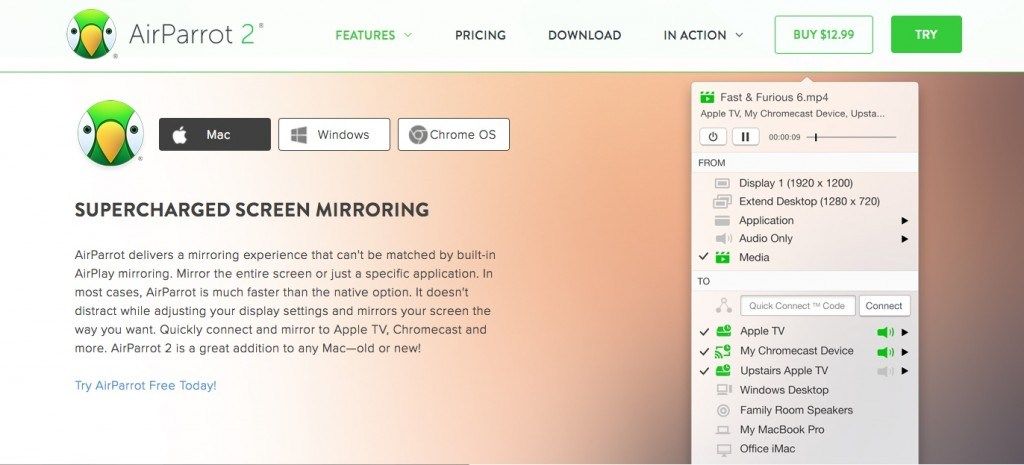Deselect Upstairs Apple TV destination
1024x465 pixels.
[x=704, y=370]
